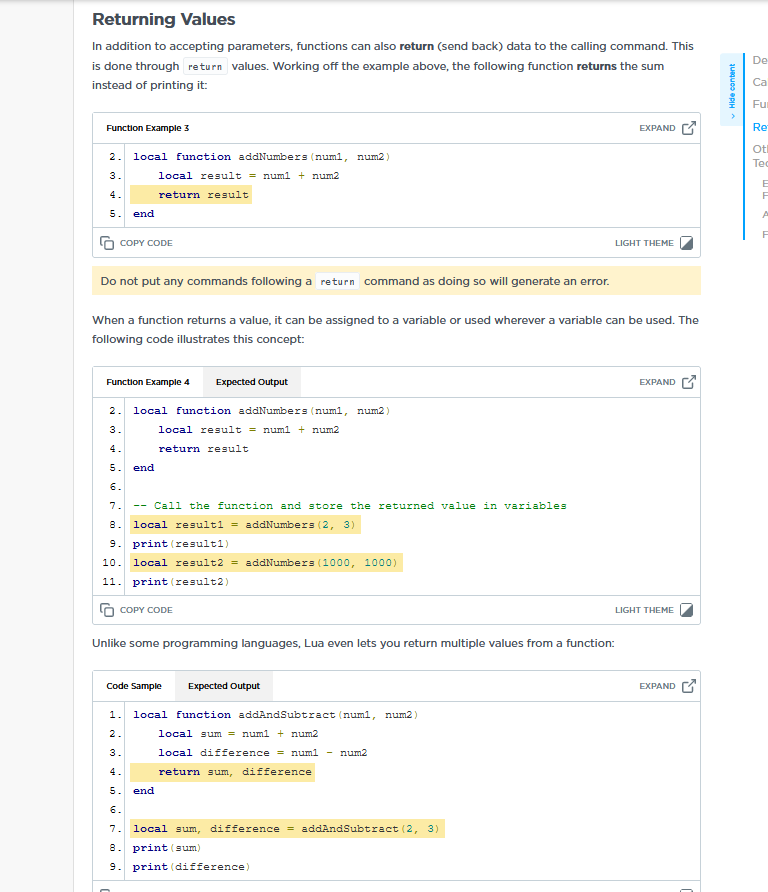
Task: Switch to Expected Output tab in Function Example 4
Action: point(251,382)
